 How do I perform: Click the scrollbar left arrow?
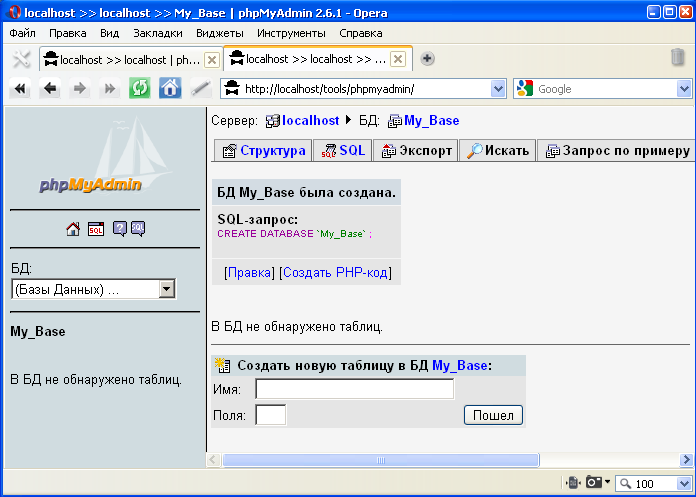click(x=214, y=460)
